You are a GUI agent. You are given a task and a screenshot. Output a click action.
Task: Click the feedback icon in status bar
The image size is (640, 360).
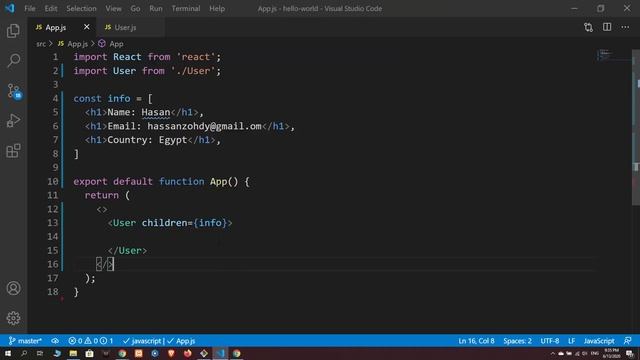point(628,341)
